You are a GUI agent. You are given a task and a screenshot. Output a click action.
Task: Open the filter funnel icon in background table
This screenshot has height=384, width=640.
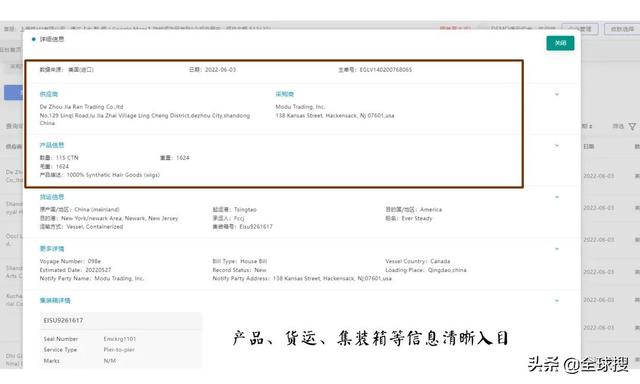632,127
